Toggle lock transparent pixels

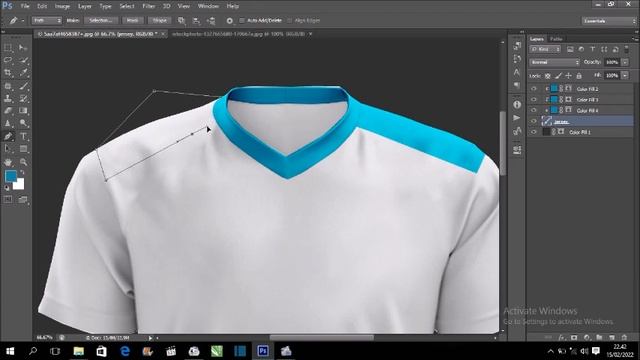click(548, 76)
